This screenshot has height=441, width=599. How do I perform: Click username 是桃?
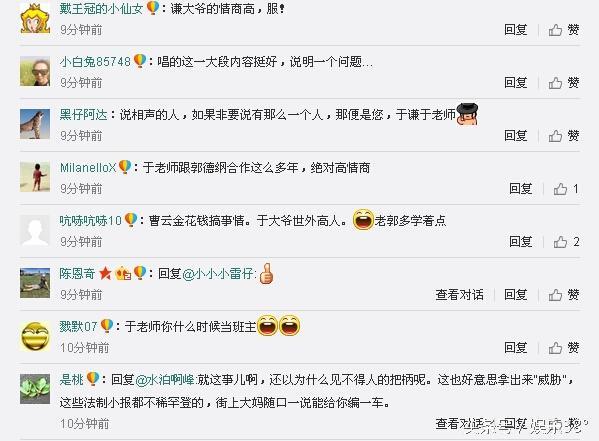(x=71, y=379)
